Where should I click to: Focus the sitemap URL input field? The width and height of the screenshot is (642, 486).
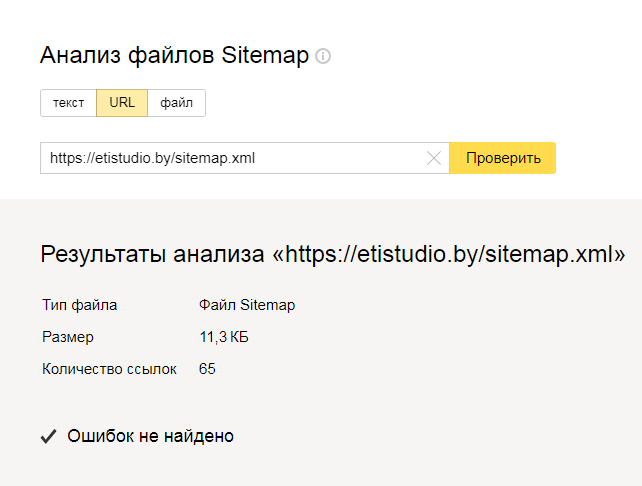[230, 158]
